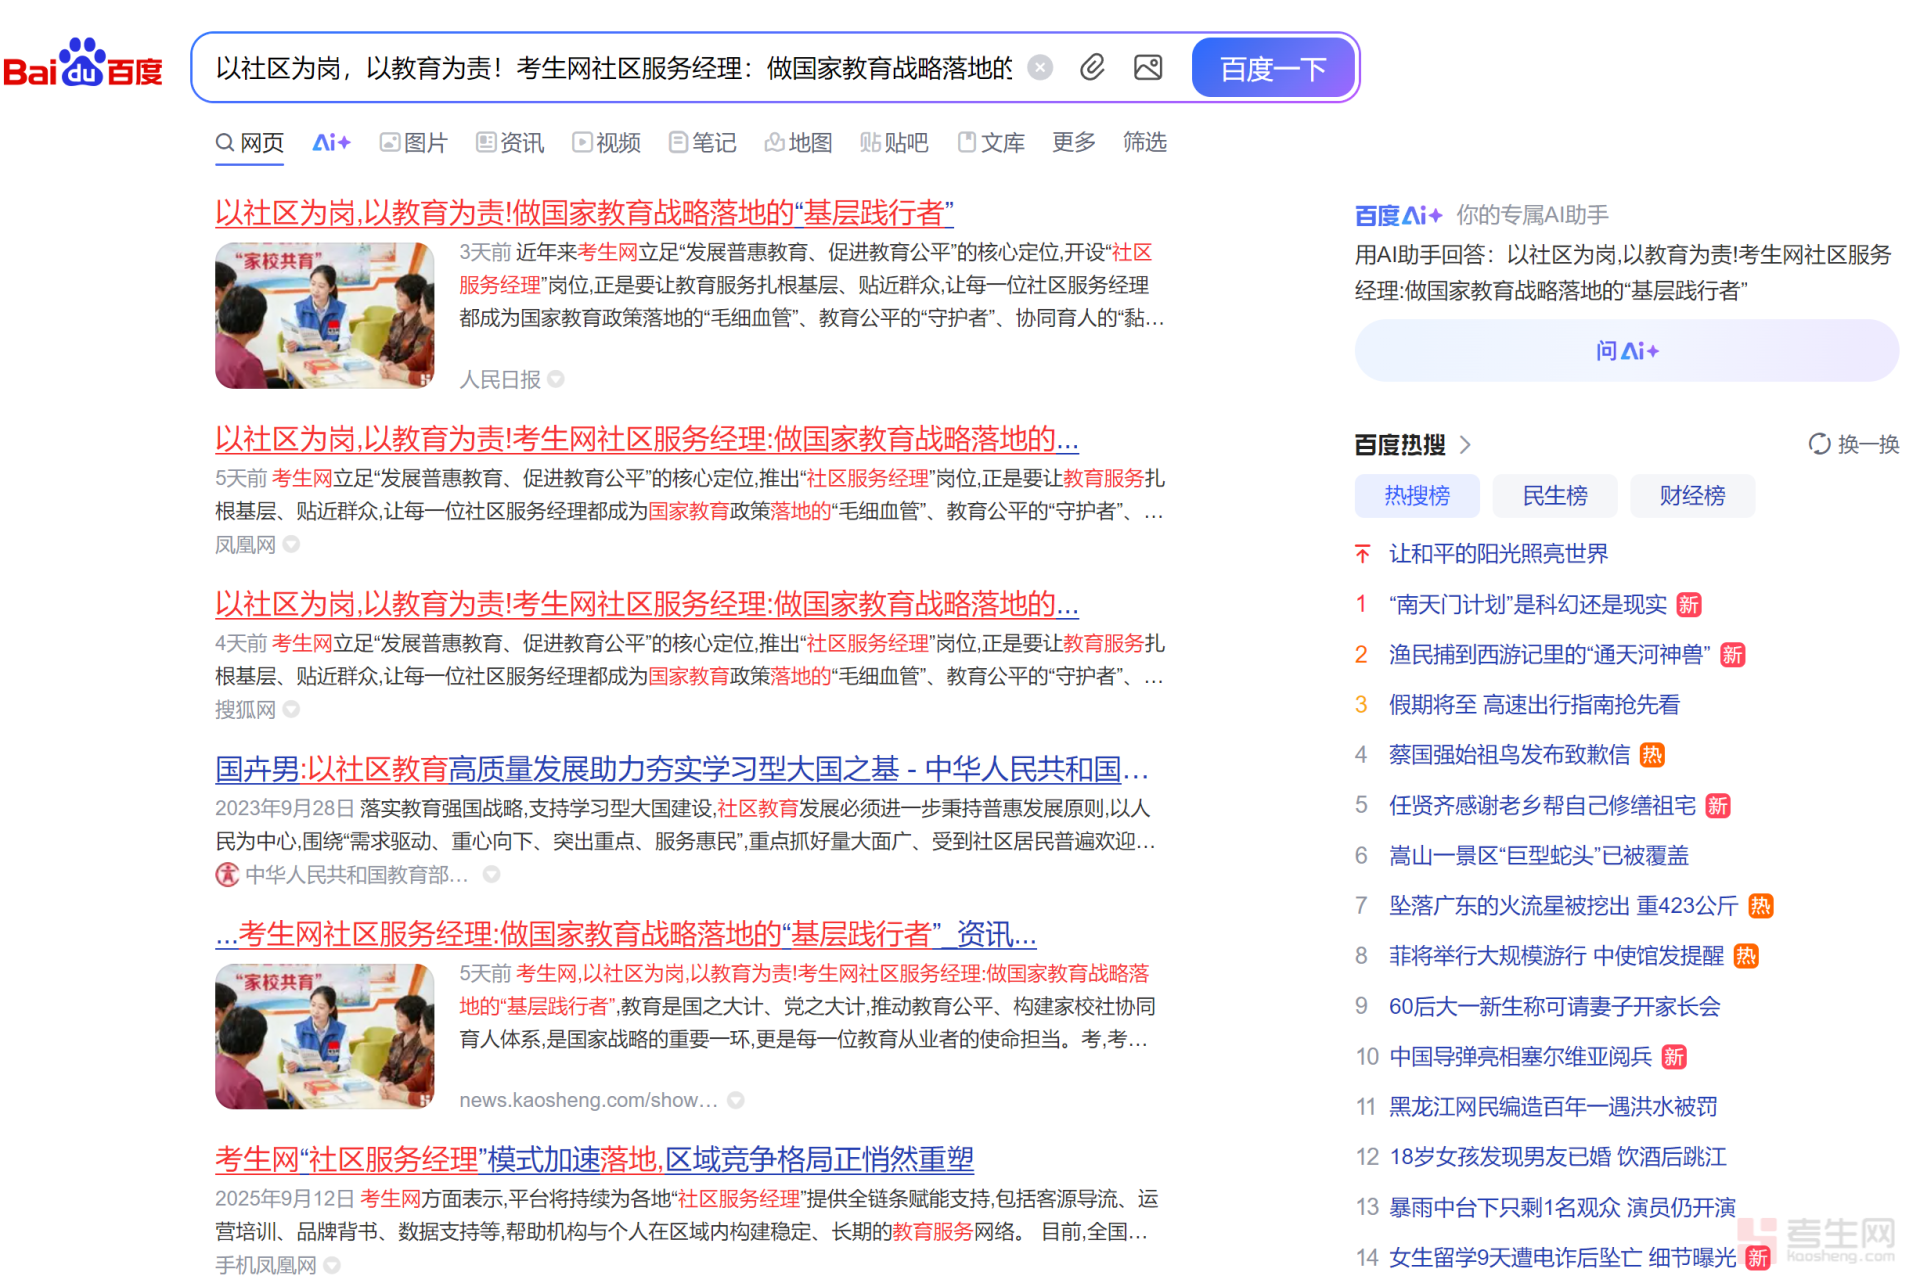1920x1283 pixels.
Task: Switch to the Ai+ tab
Action: 331,143
